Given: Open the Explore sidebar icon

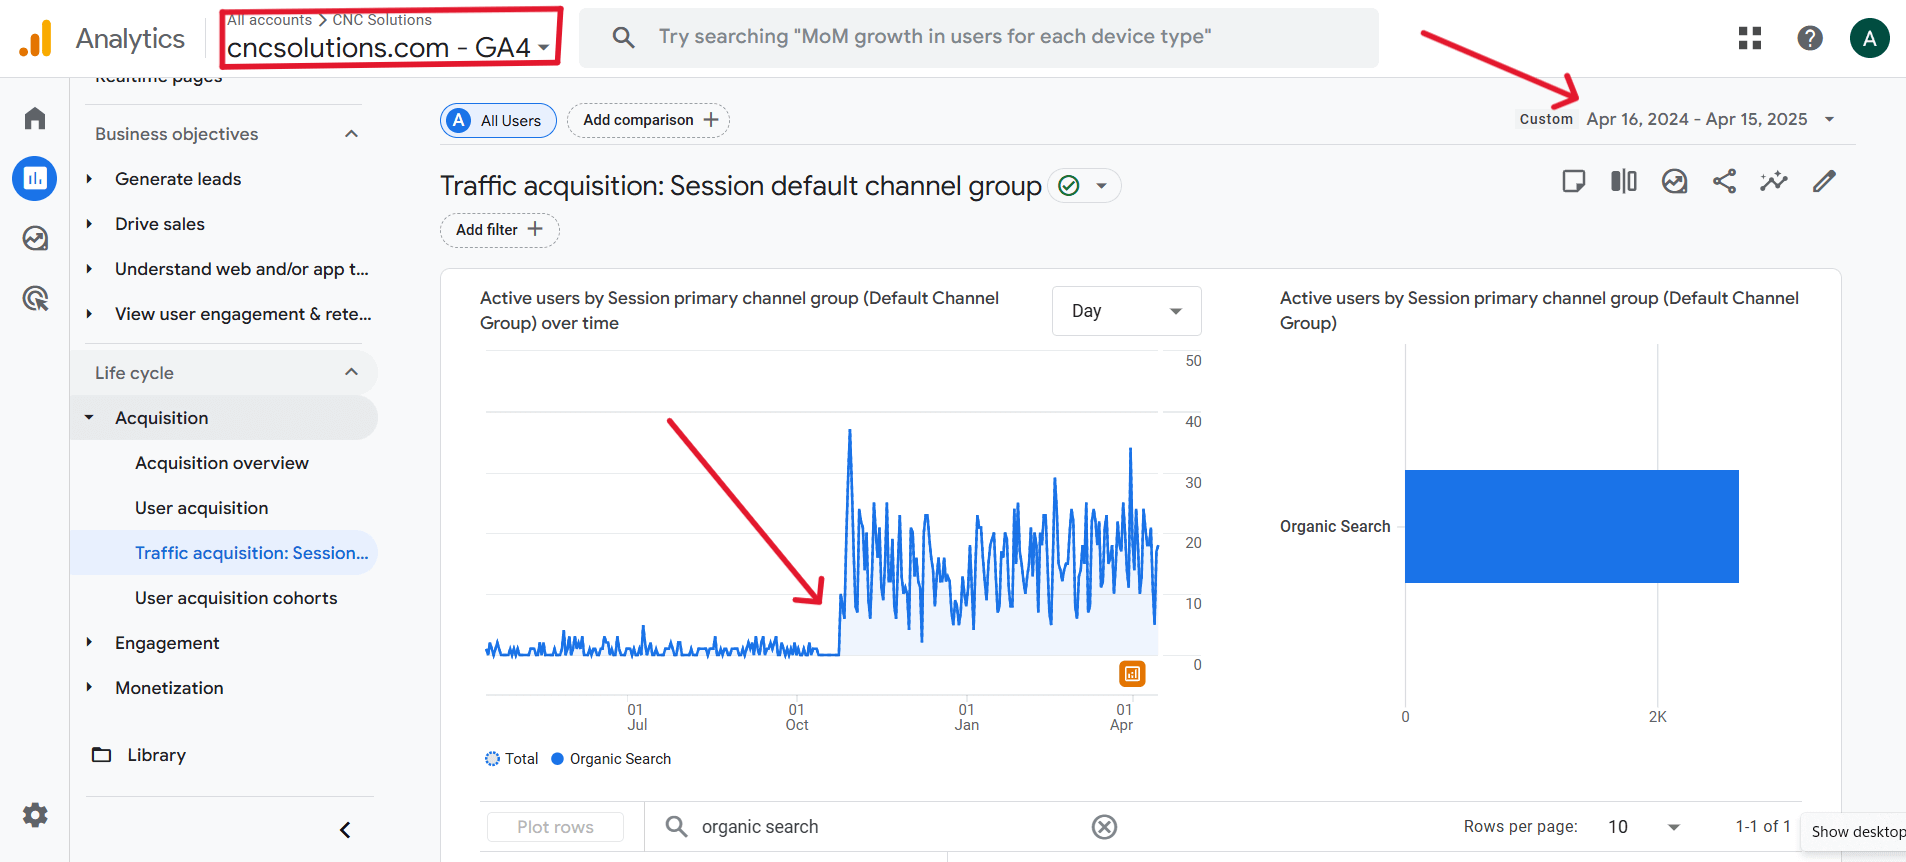Looking at the screenshot, I should [x=35, y=238].
